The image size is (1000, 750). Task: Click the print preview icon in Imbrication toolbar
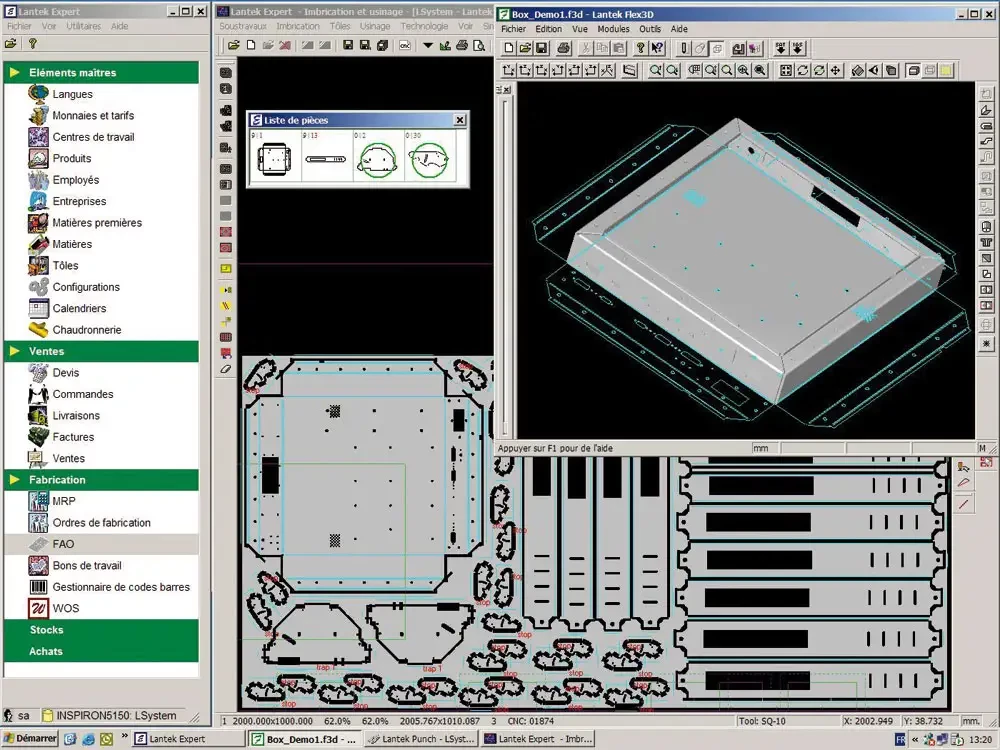coord(479,45)
